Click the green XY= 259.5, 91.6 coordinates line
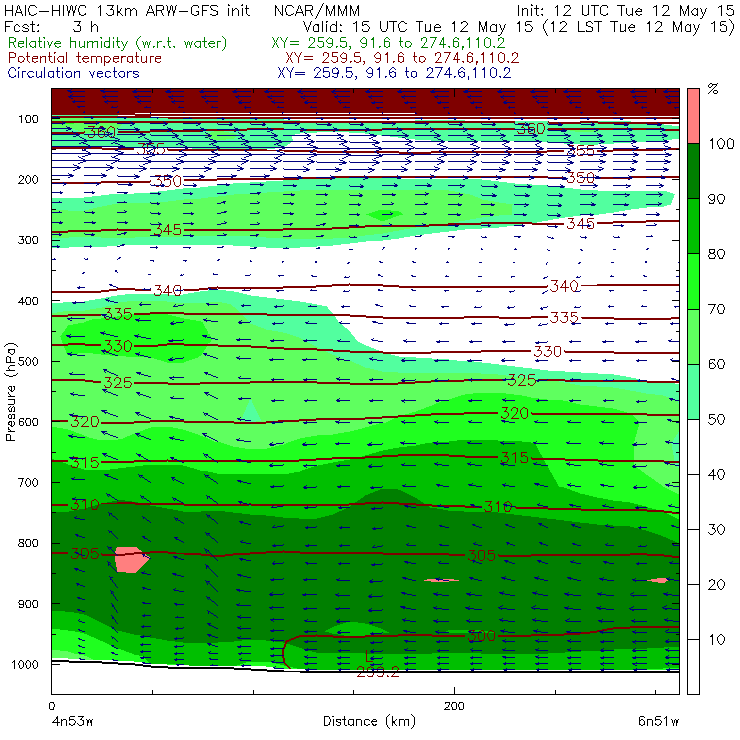Image resolution: width=740 pixels, height=740 pixels. (x=388, y=43)
